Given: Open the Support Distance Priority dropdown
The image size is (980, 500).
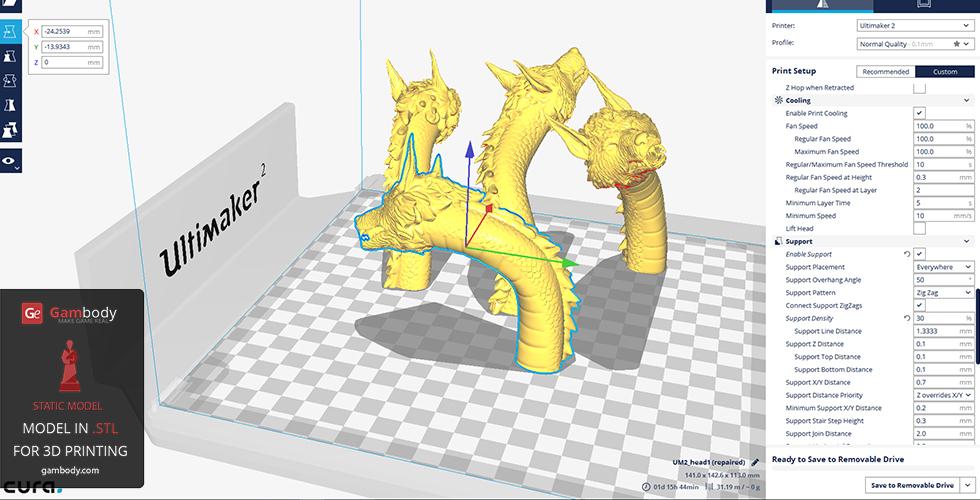Looking at the screenshot, I should point(943,395).
